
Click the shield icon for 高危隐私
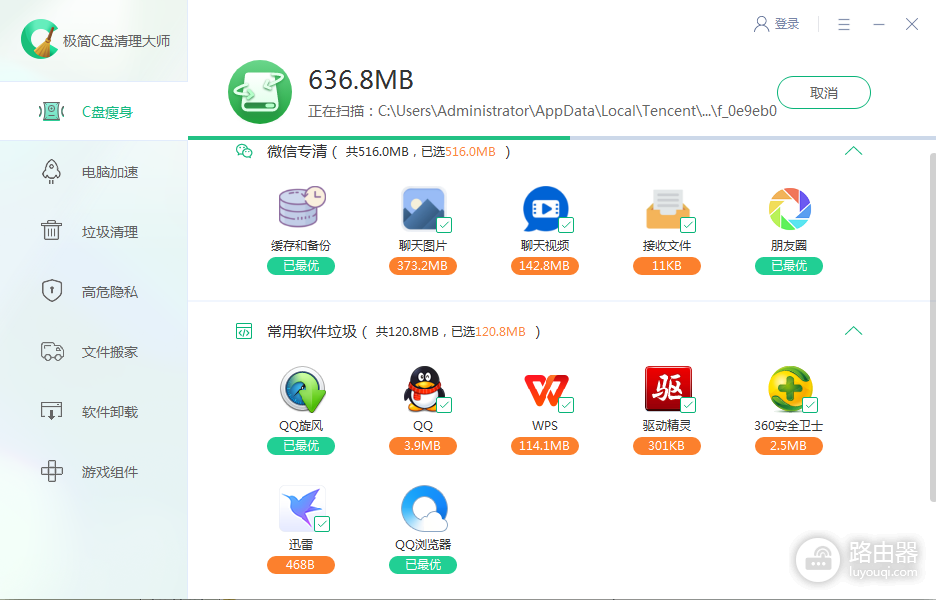[x=52, y=291]
